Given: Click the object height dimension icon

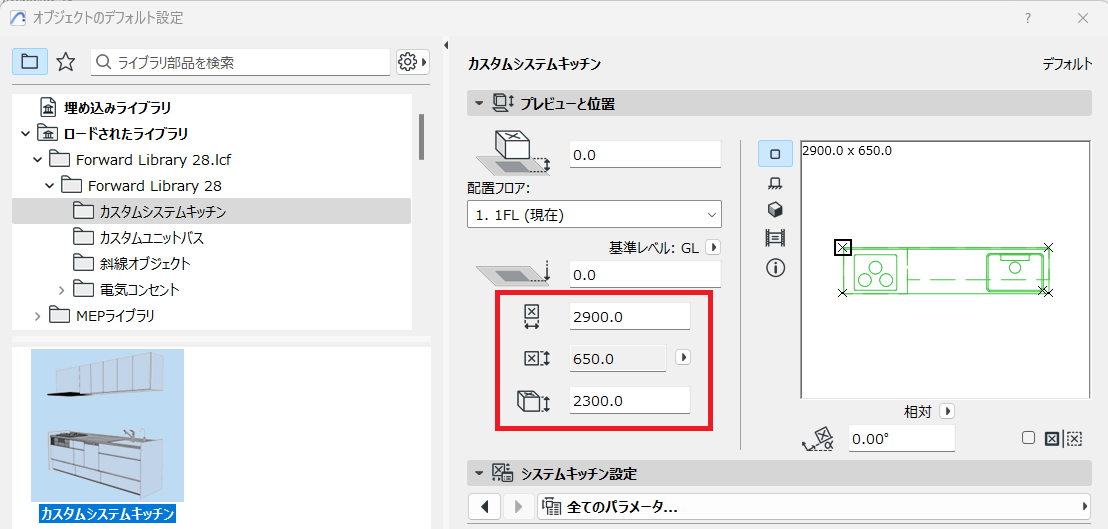Looking at the screenshot, I should pyautogui.click(x=534, y=401).
